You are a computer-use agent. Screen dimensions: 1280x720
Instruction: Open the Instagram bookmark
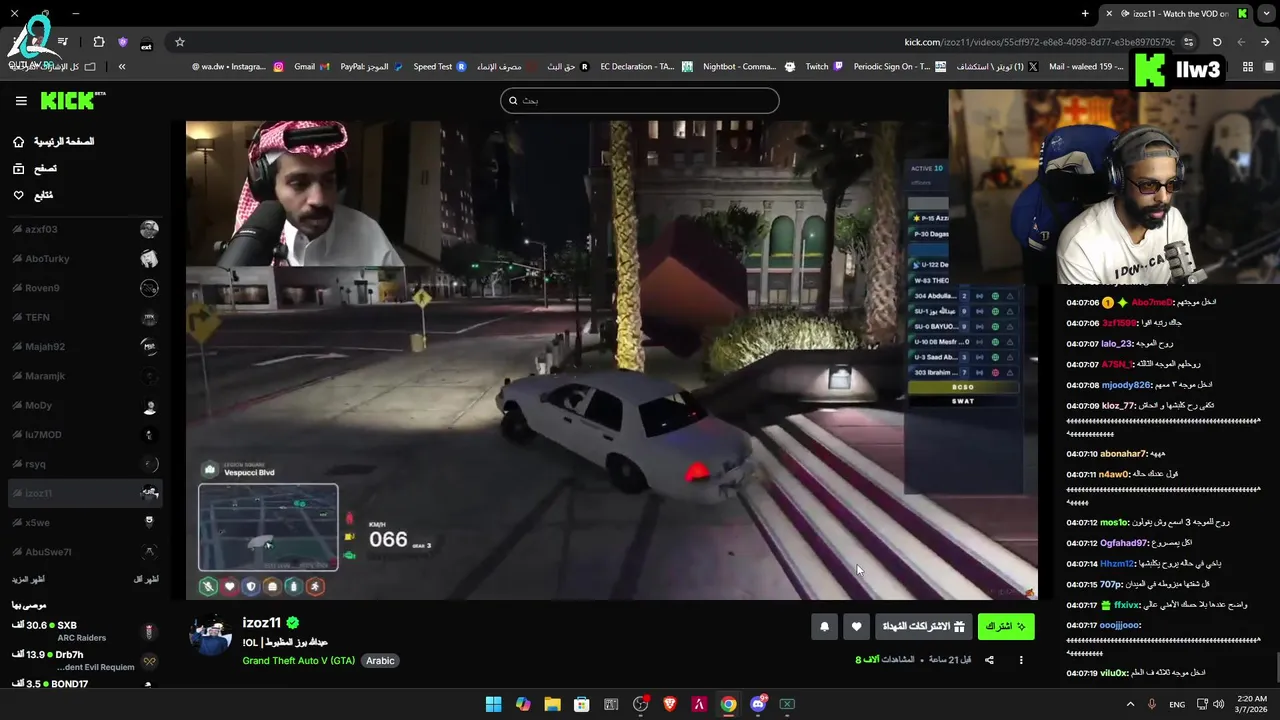[x=237, y=67]
